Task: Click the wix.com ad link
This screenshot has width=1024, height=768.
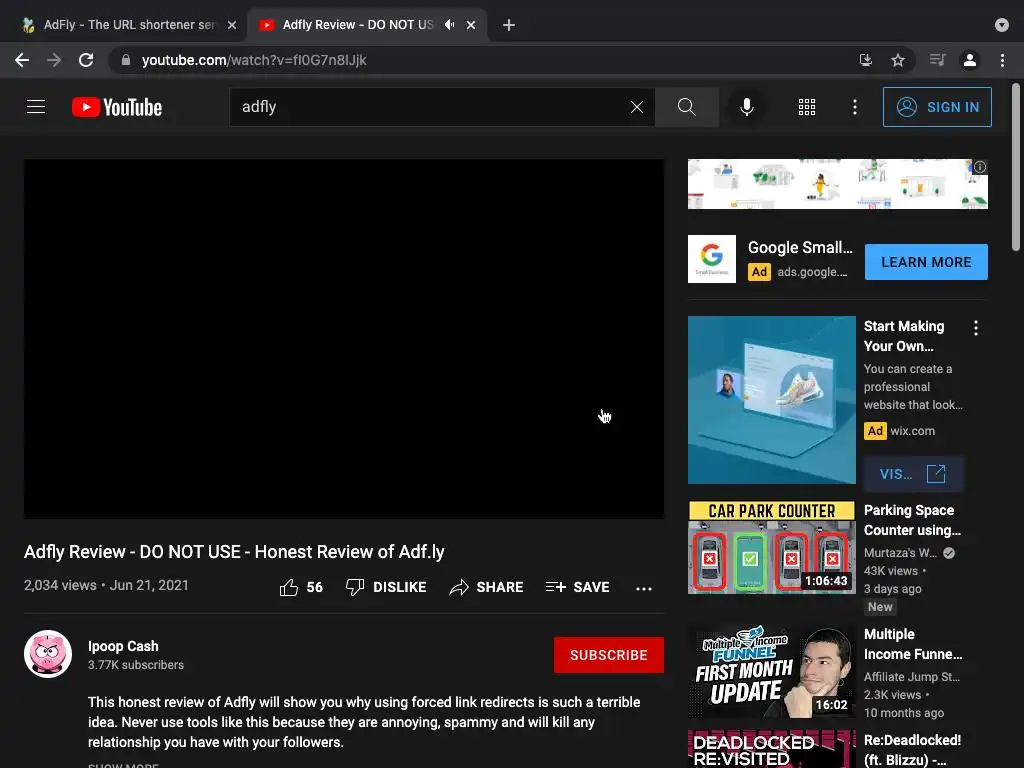Action: pyautogui.click(x=912, y=431)
